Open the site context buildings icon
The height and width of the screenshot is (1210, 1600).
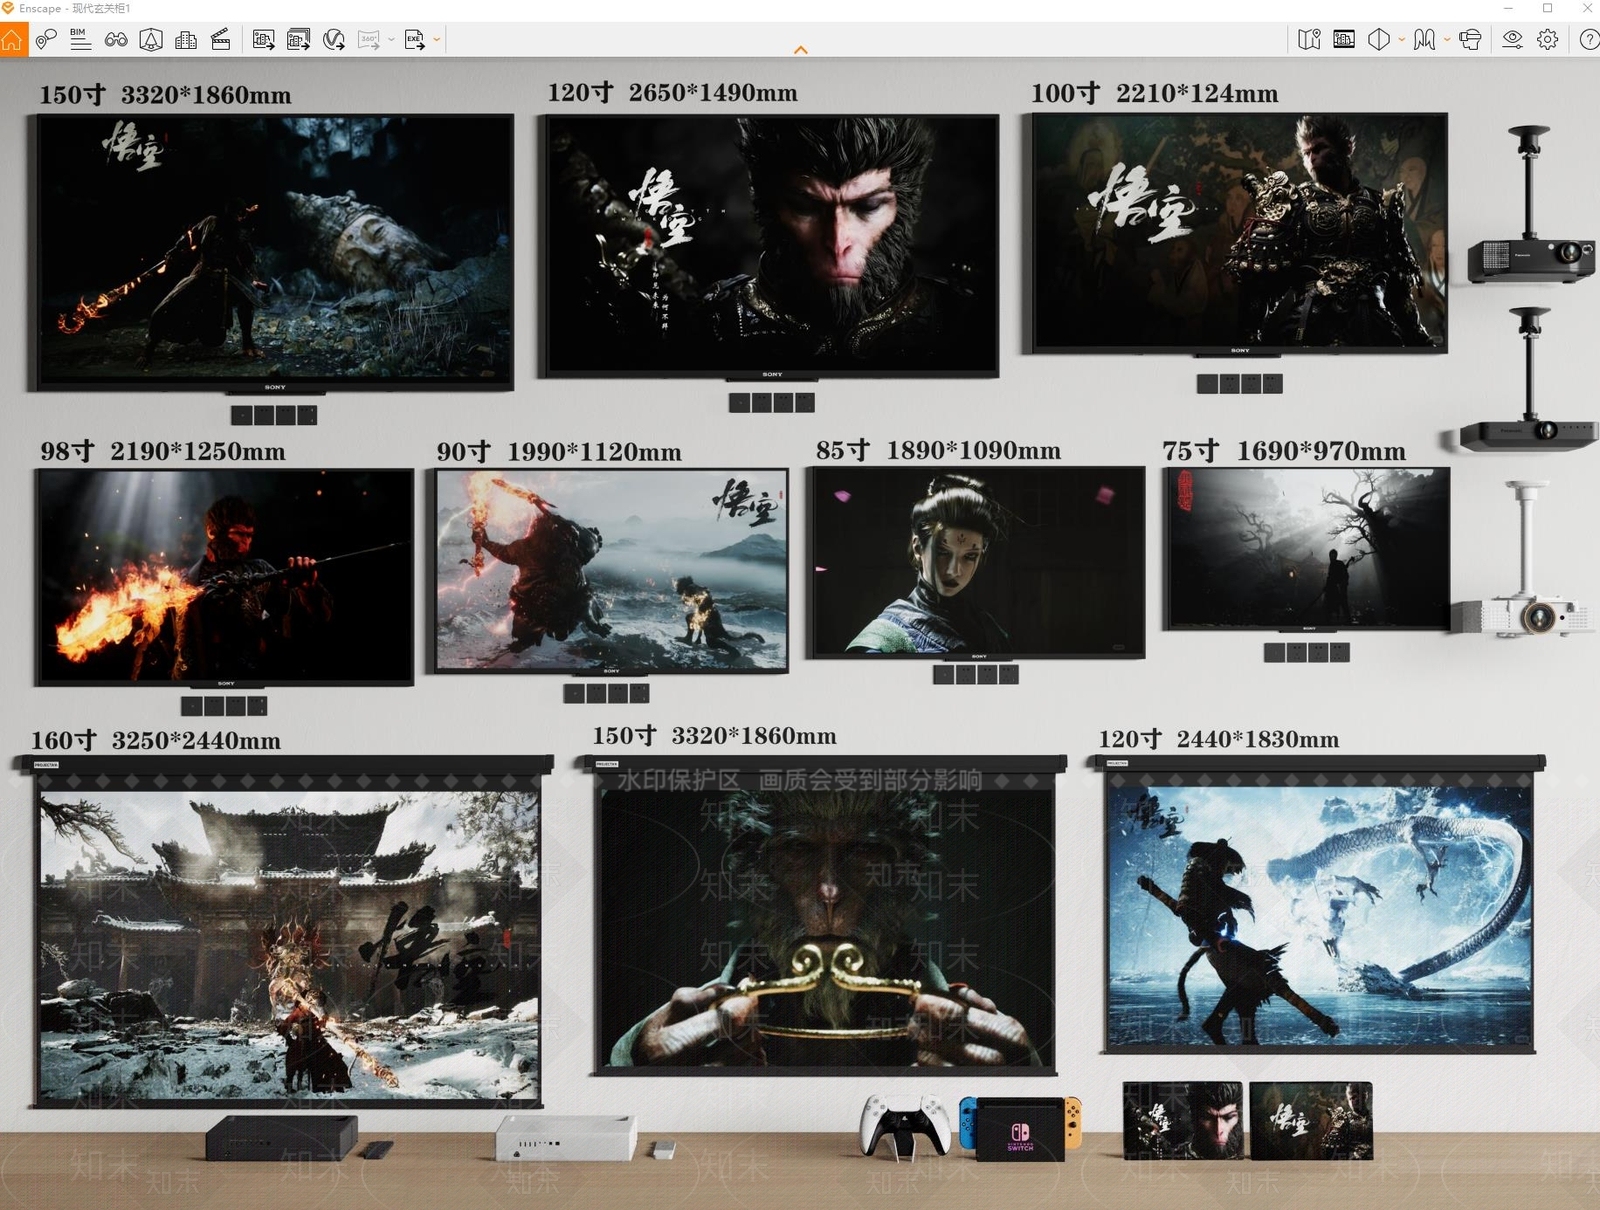[186, 40]
